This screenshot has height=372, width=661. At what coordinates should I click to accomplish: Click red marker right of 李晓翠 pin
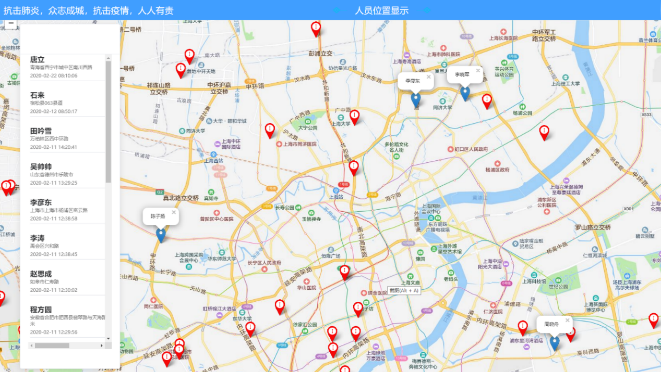click(x=487, y=102)
